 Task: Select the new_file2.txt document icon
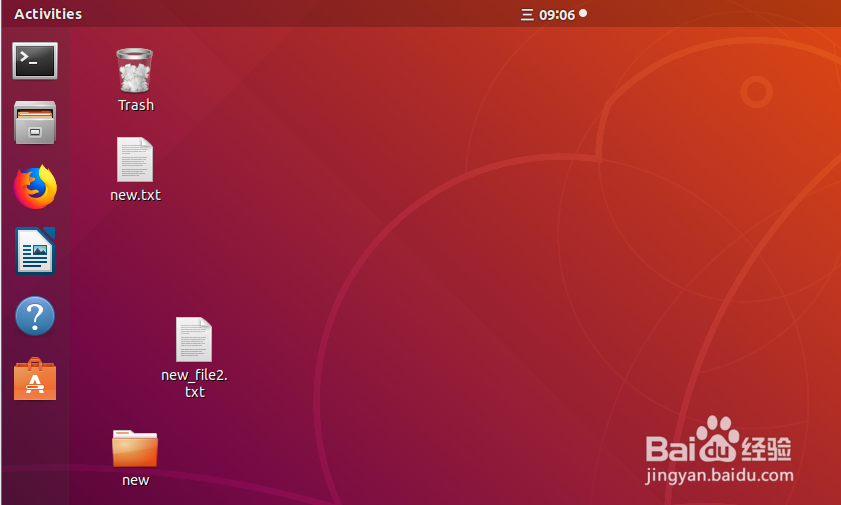194,339
